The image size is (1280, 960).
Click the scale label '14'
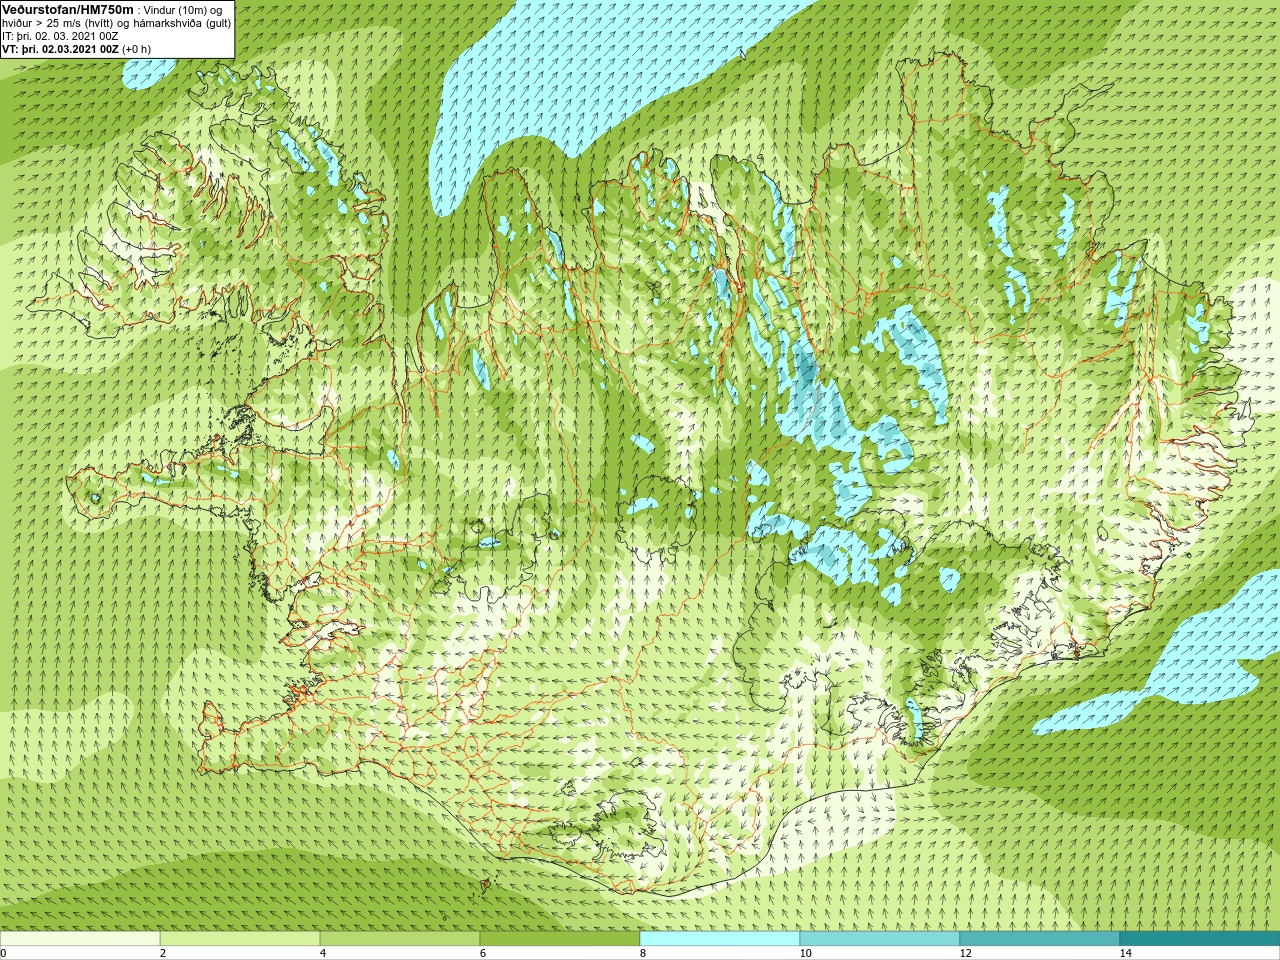pos(1125,953)
